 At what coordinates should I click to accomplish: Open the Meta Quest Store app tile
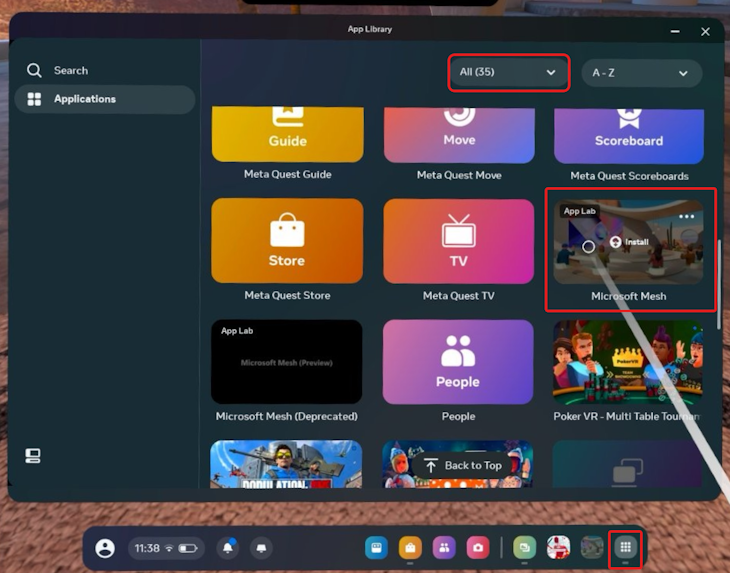(287, 241)
